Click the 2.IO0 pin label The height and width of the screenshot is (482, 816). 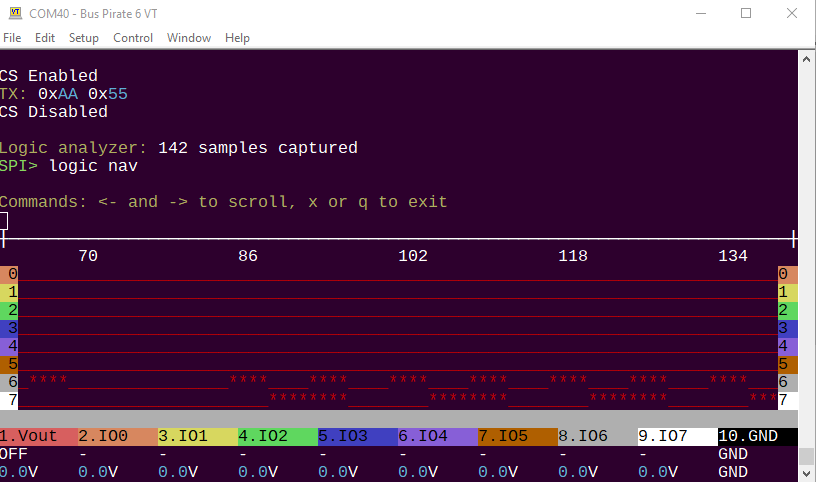coord(118,436)
